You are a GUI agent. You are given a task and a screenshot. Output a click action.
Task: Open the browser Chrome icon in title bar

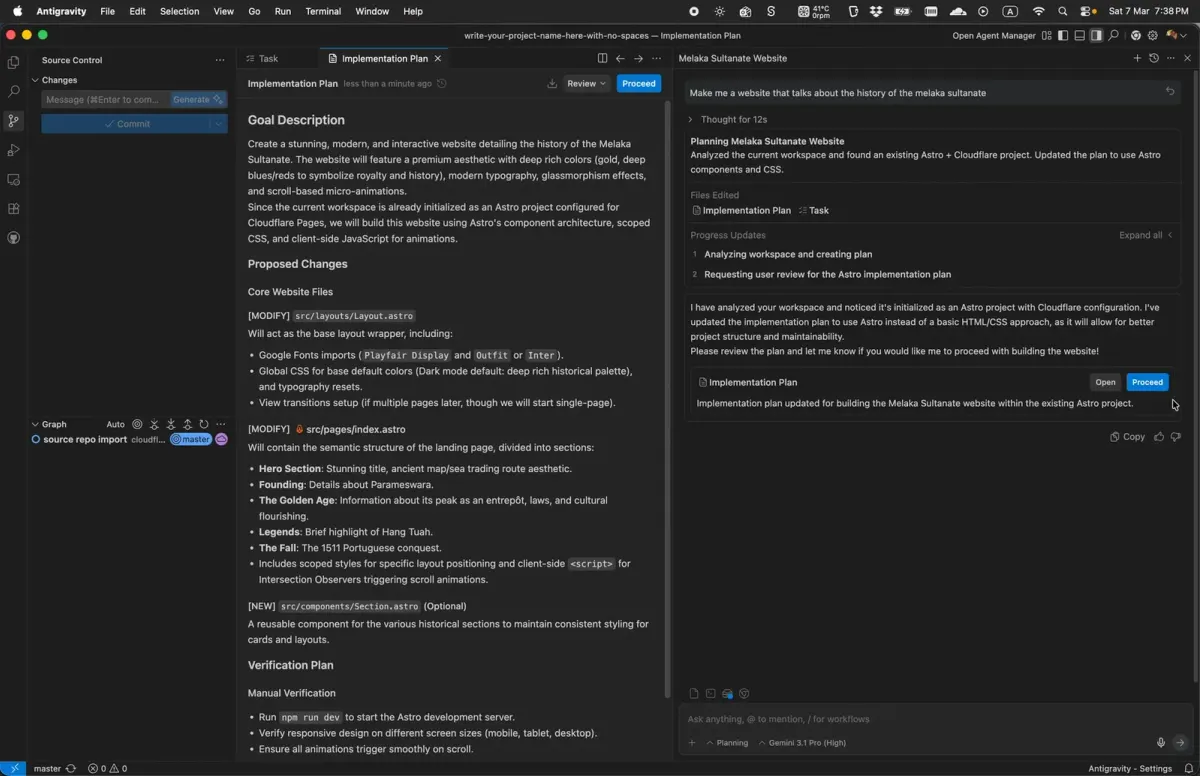tap(1136, 36)
